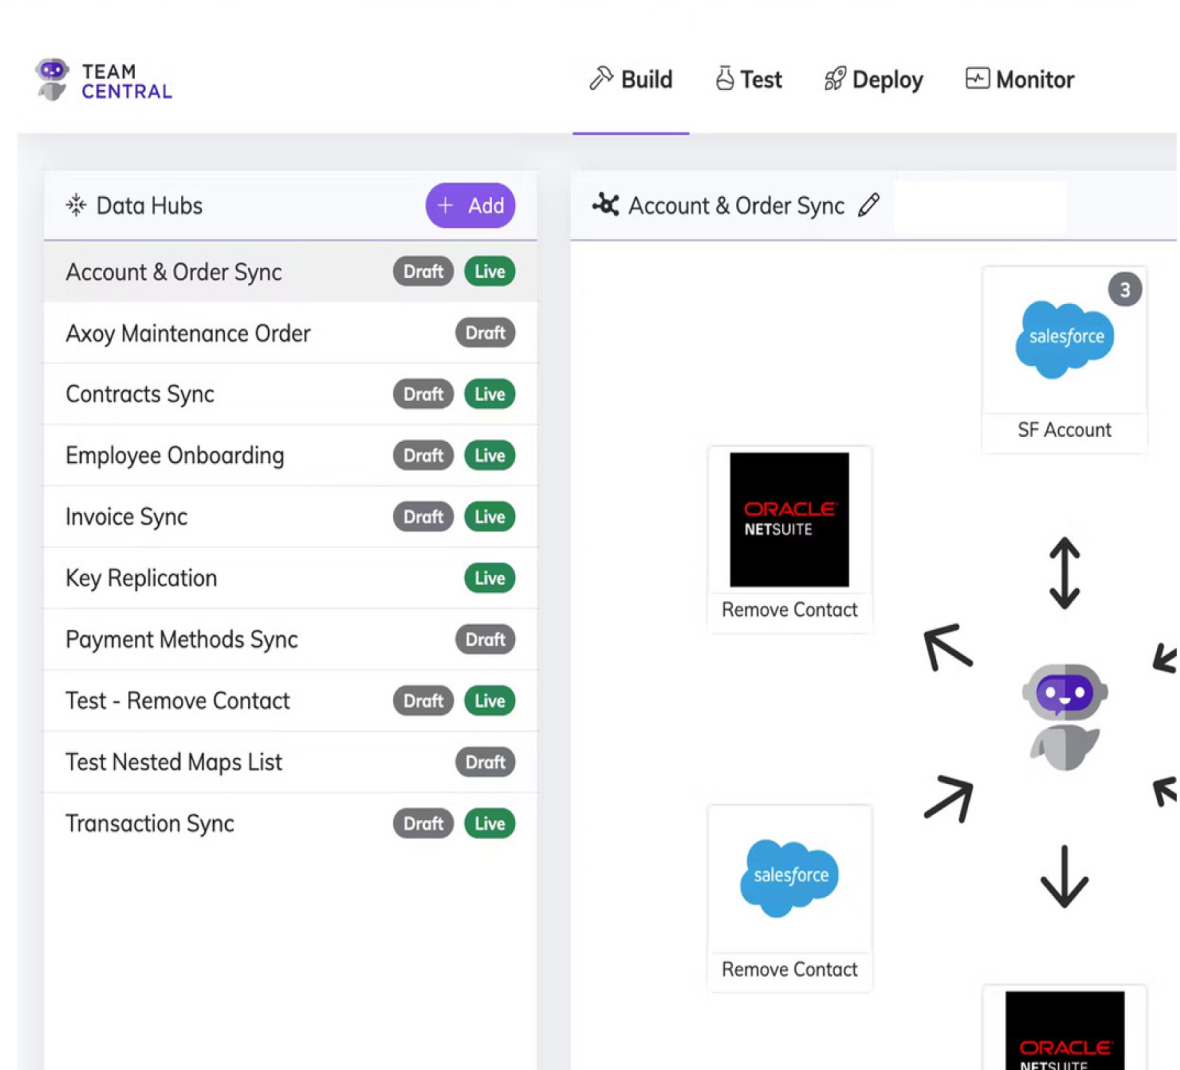Click the central robot hub icon

(x=1064, y=716)
